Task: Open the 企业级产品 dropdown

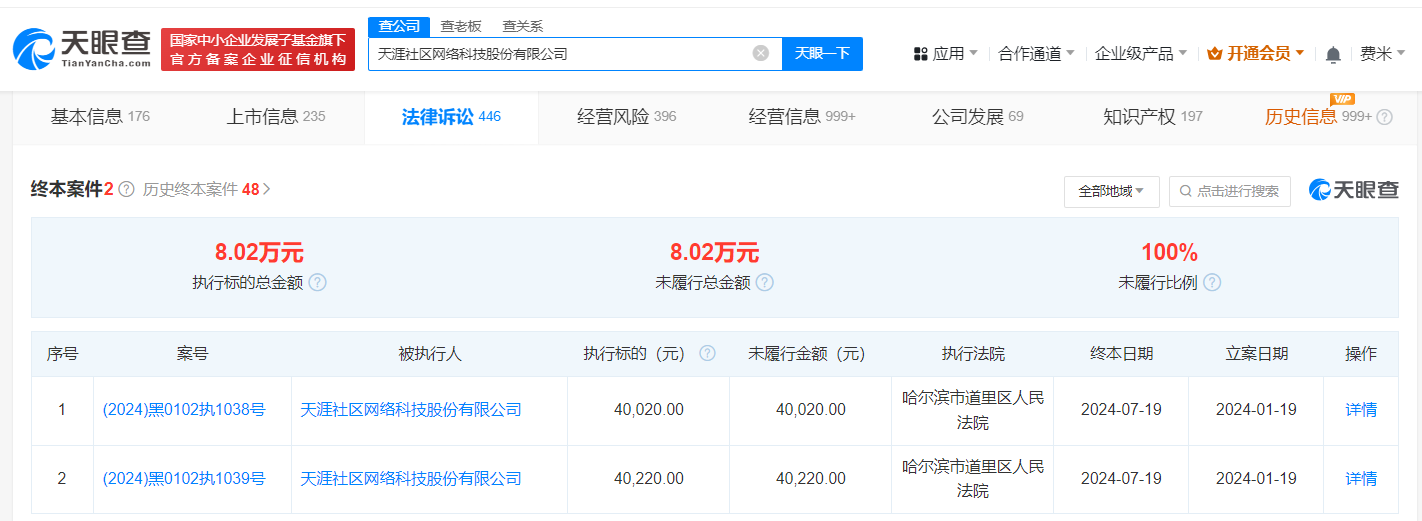Action: (x=1140, y=54)
